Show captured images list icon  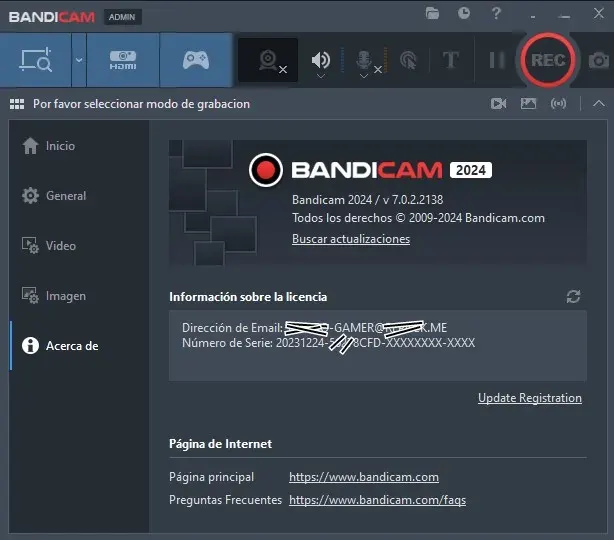click(528, 103)
